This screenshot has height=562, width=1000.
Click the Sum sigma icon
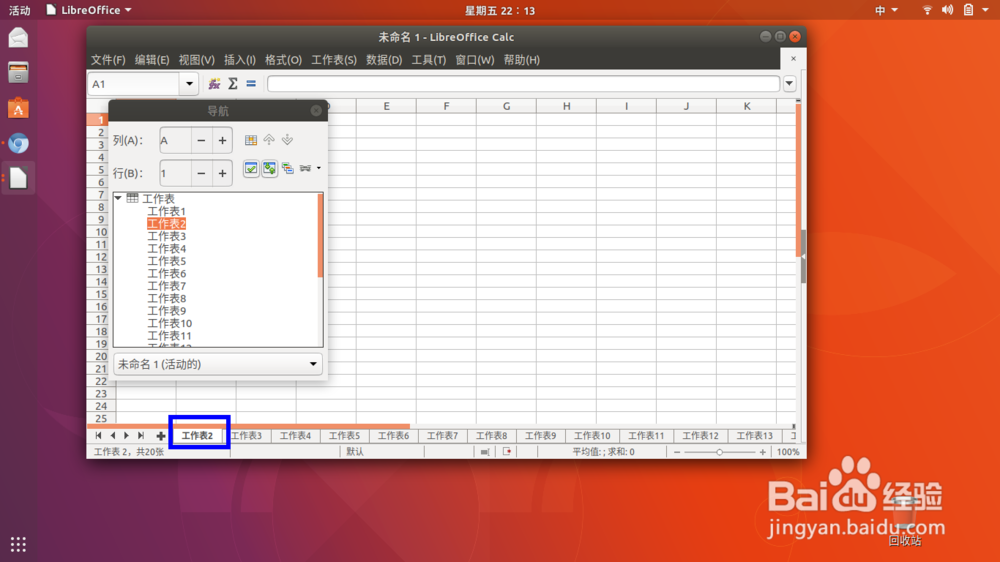(x=233, y=84)
